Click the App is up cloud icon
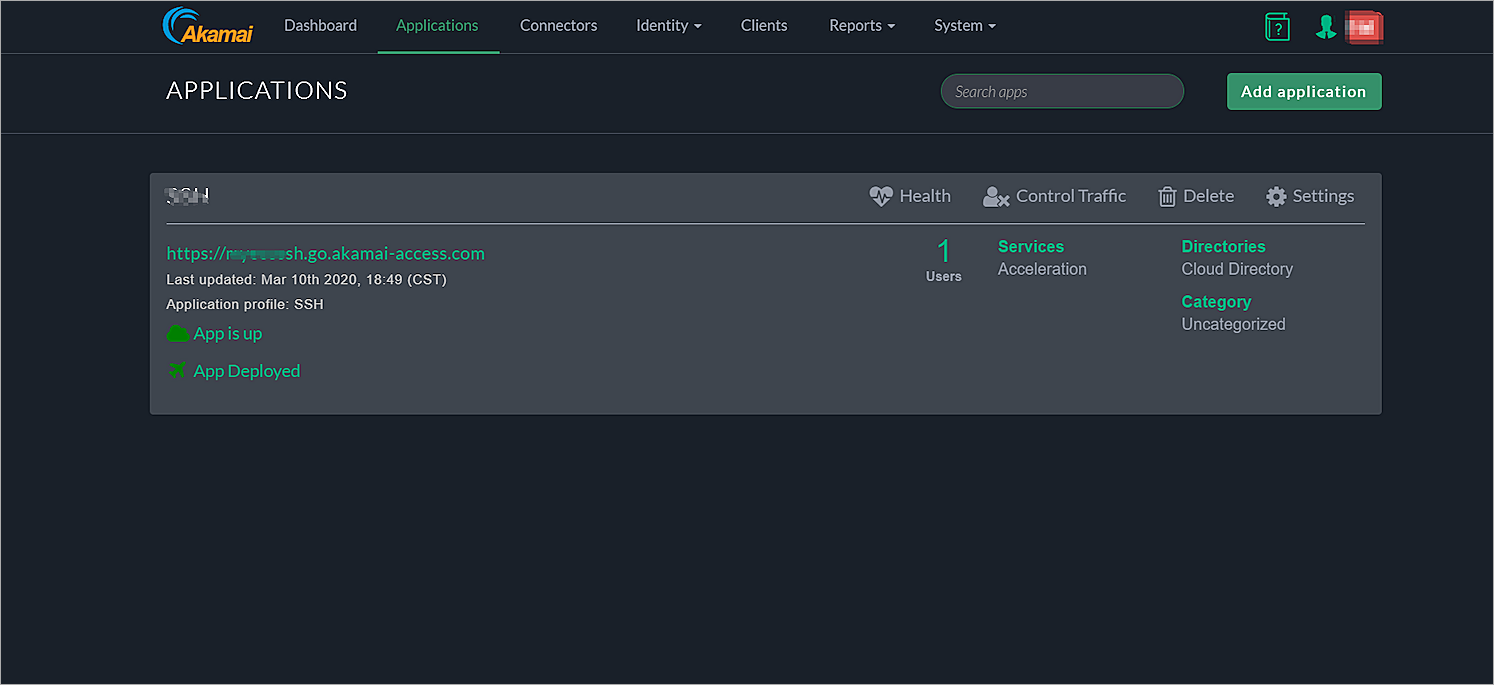 (176, 333)
